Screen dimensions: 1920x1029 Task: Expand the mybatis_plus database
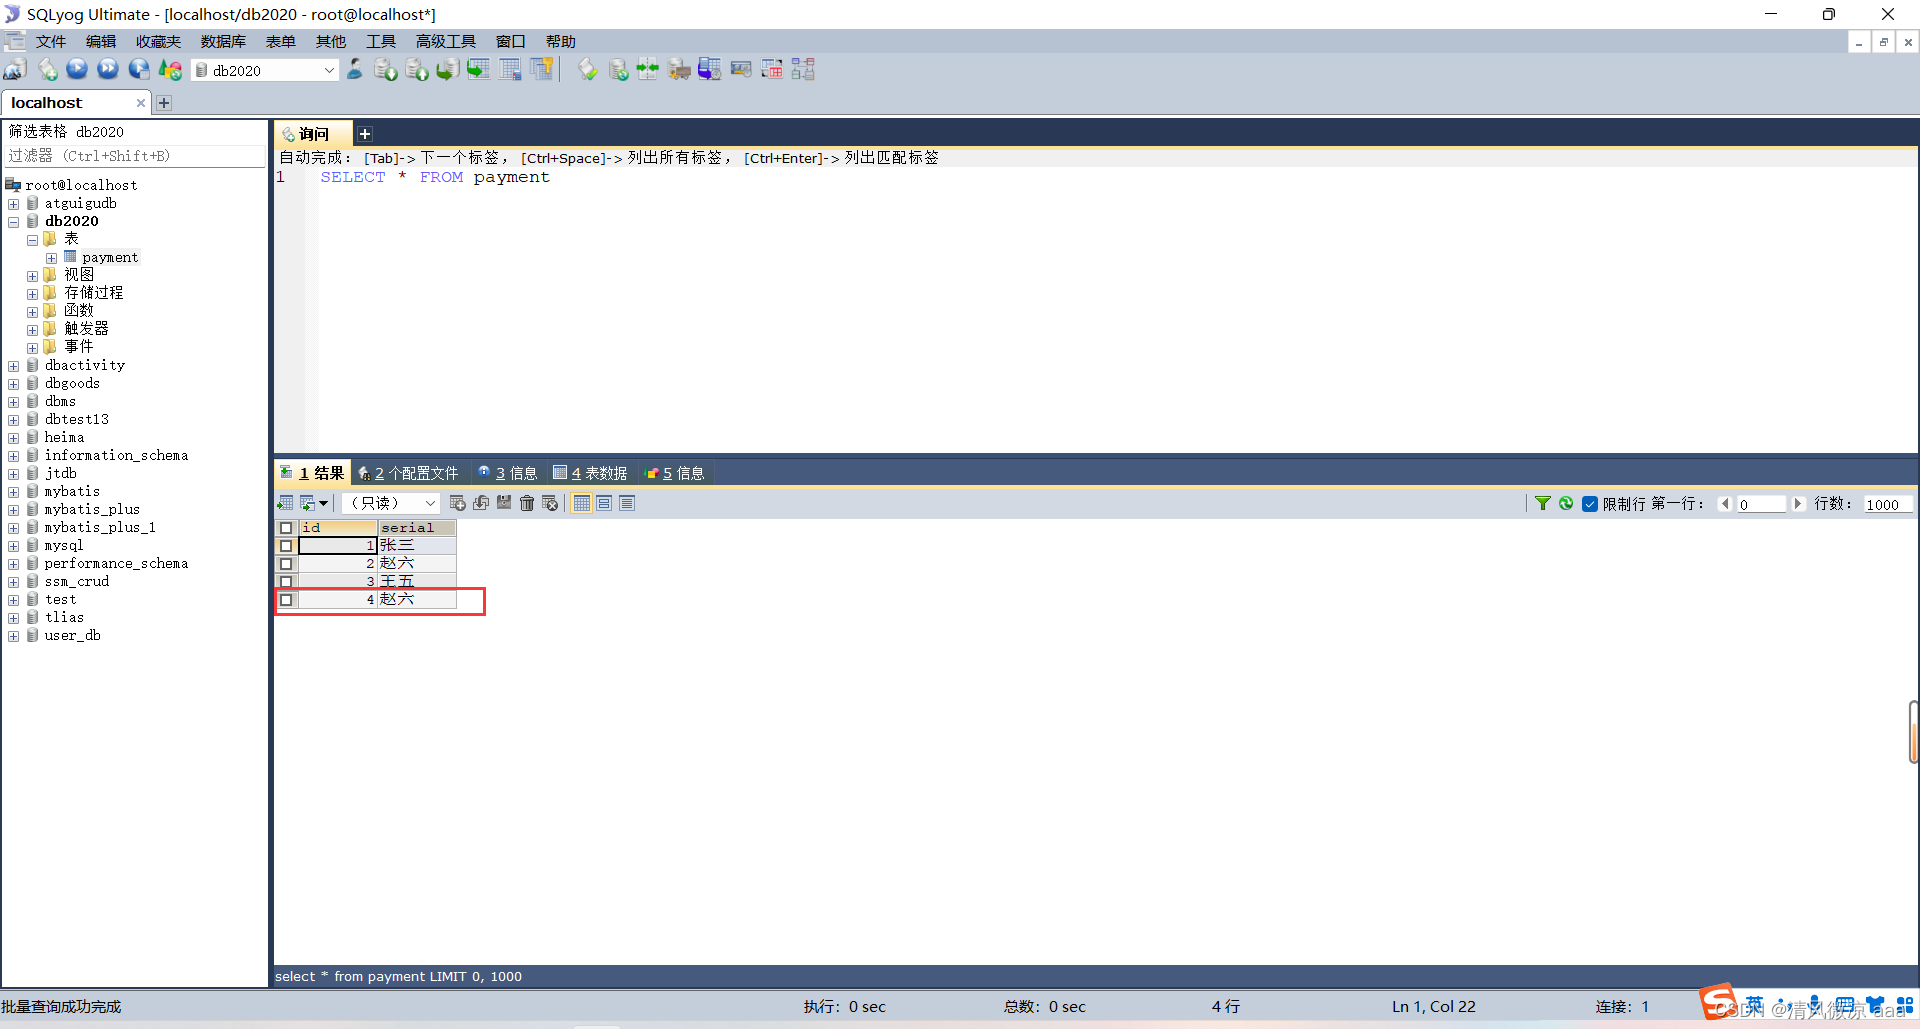(14, 510)
